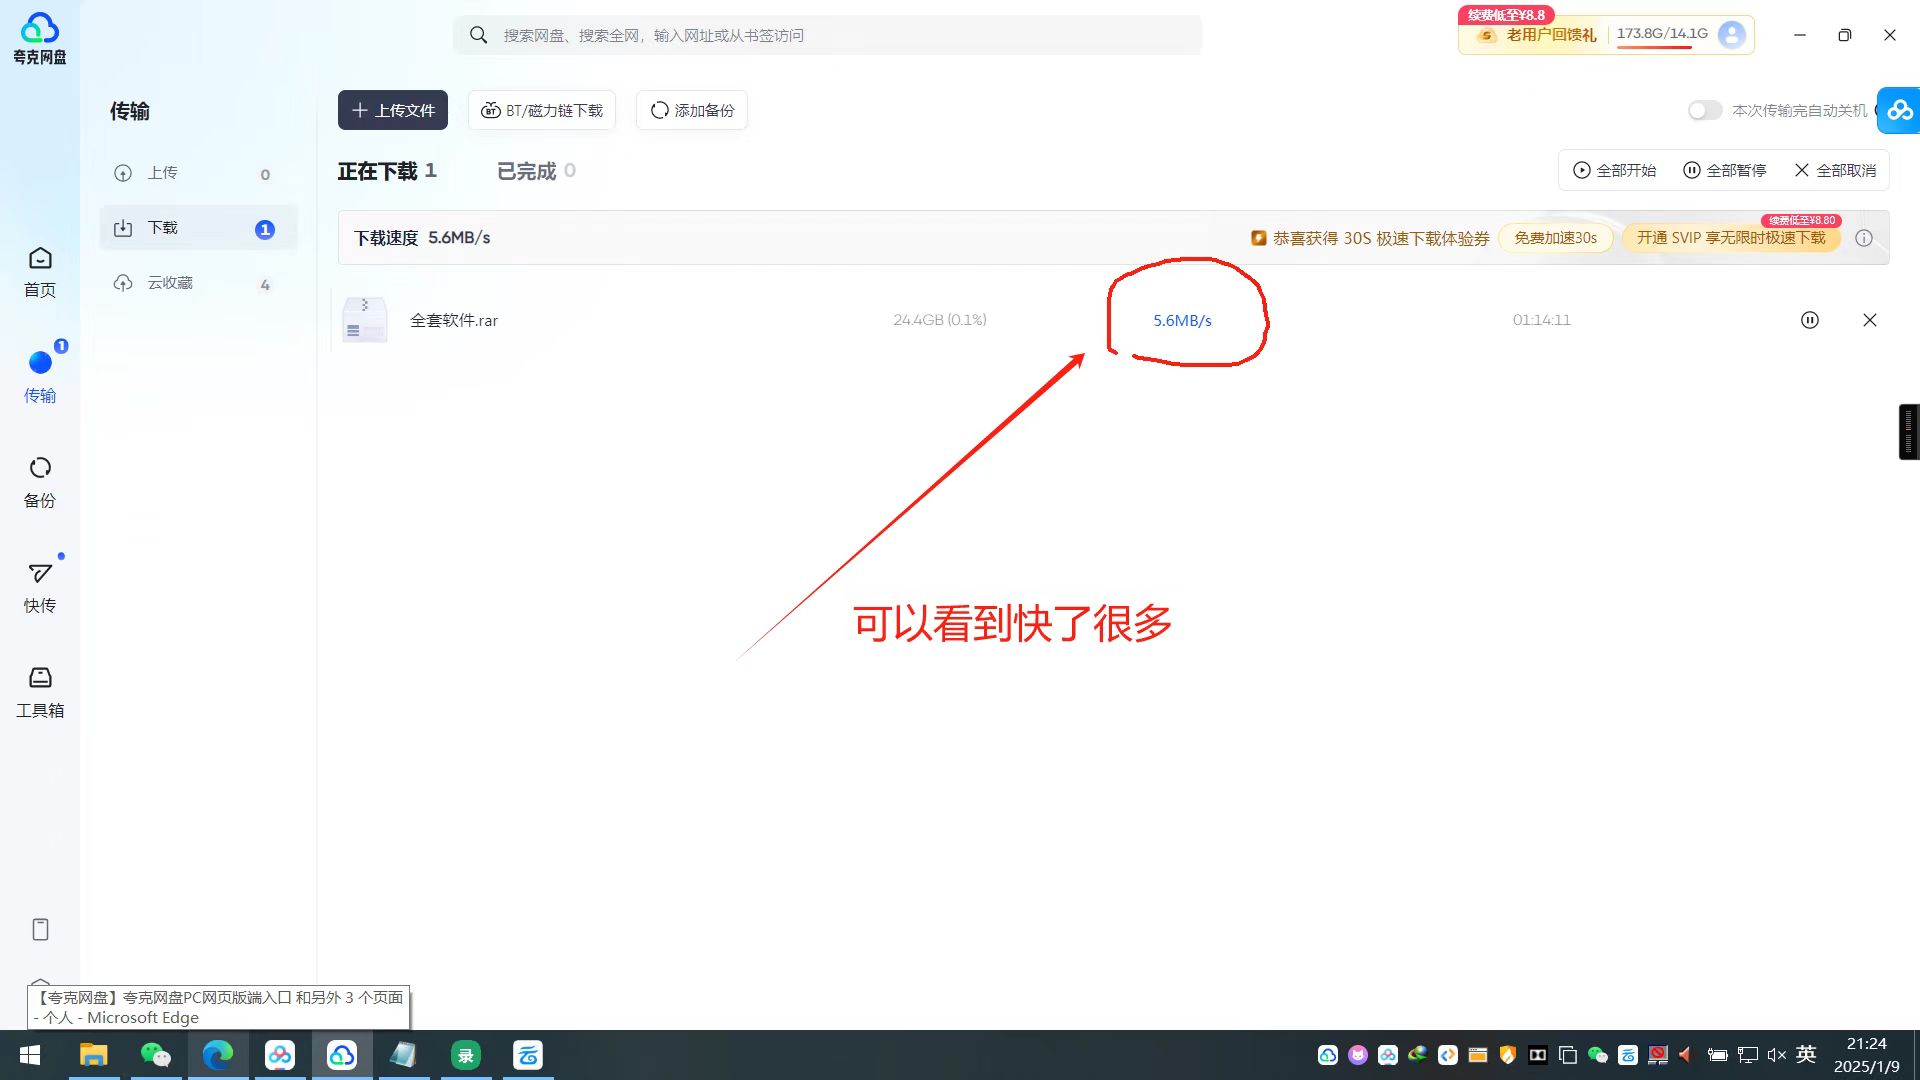
Task: Click 全部暂停 to pause all
Action: [1725, 170]
